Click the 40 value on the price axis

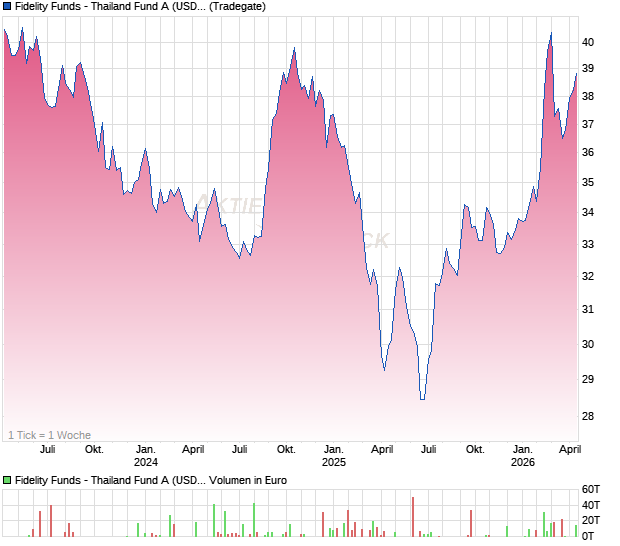tap(588, 42)
